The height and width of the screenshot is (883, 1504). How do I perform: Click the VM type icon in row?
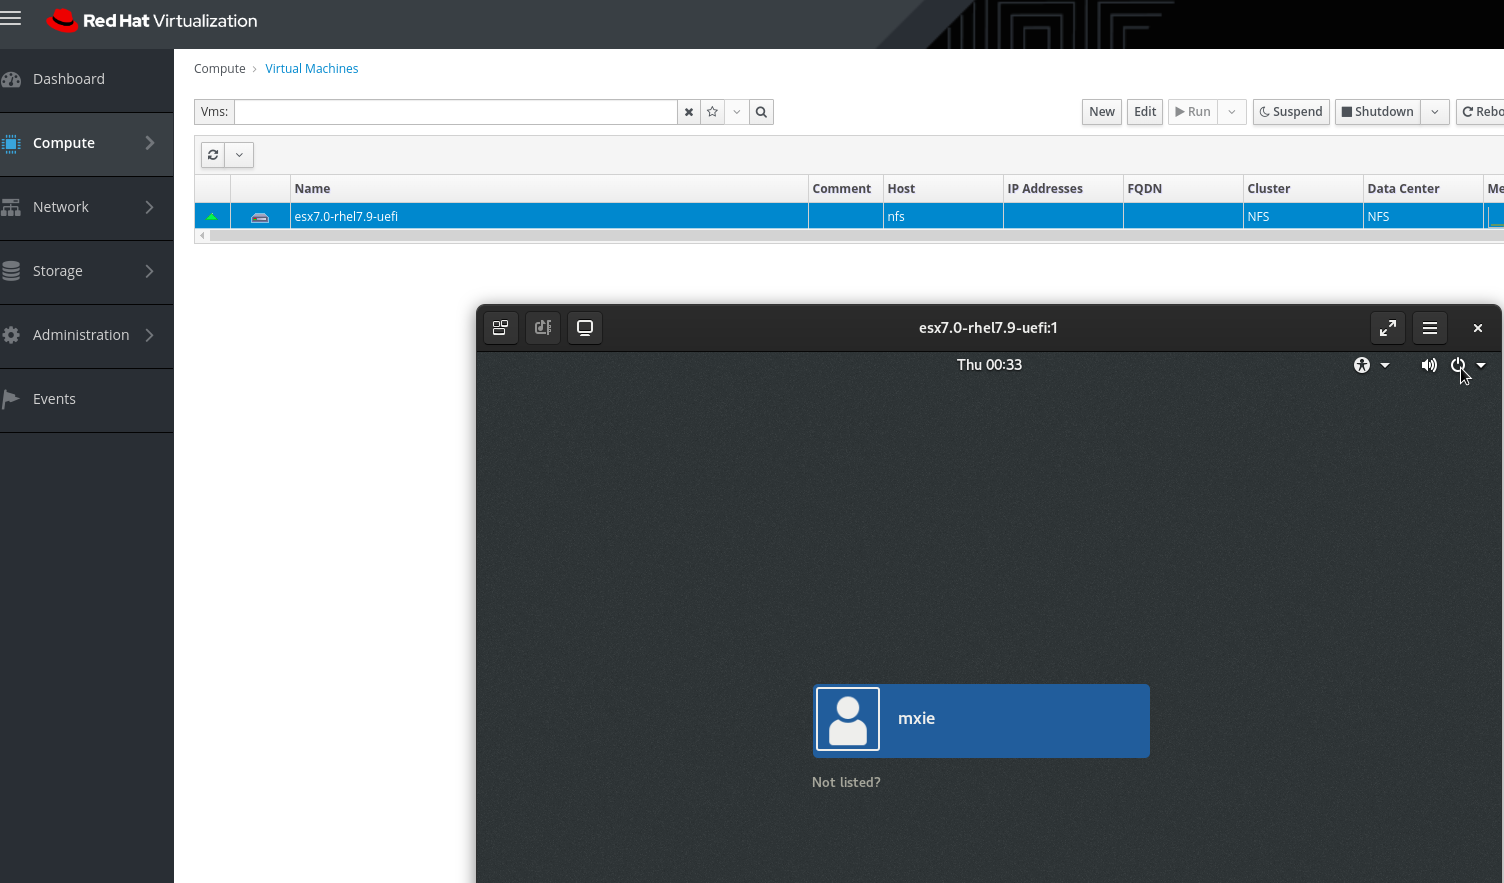coord(260,217)
